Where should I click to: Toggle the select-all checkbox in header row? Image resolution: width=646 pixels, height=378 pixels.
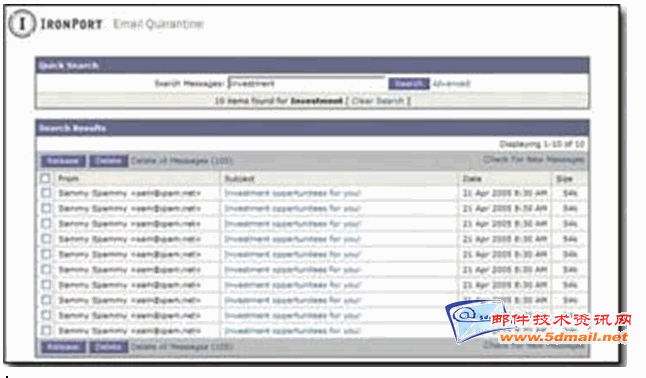pyautogui.click(x=45, y=178)
